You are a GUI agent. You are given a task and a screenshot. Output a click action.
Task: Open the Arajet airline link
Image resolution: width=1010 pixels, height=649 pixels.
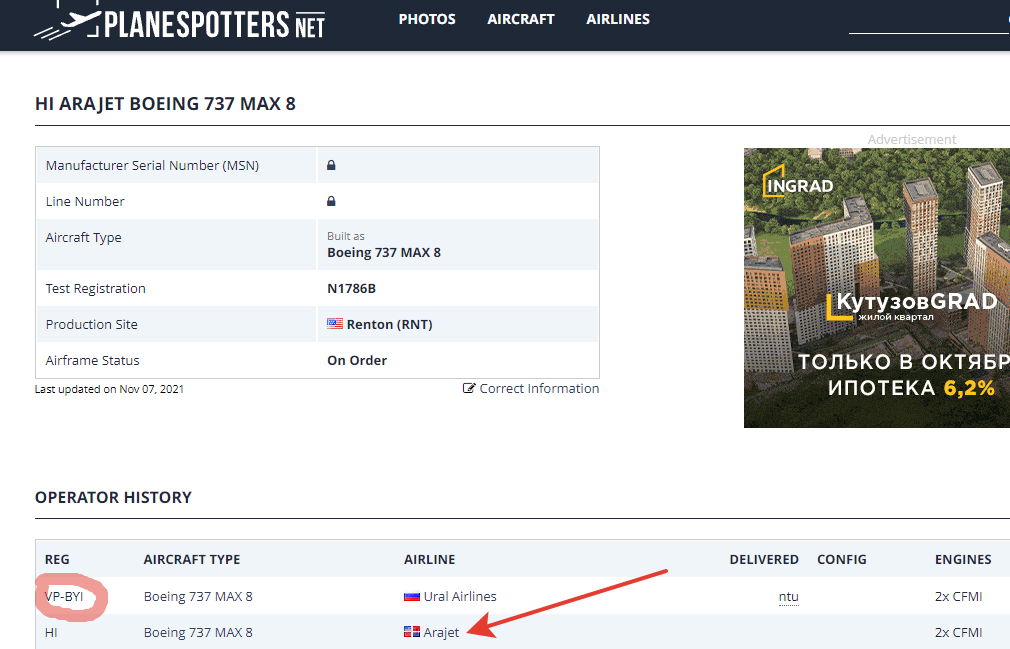[441, 632]
